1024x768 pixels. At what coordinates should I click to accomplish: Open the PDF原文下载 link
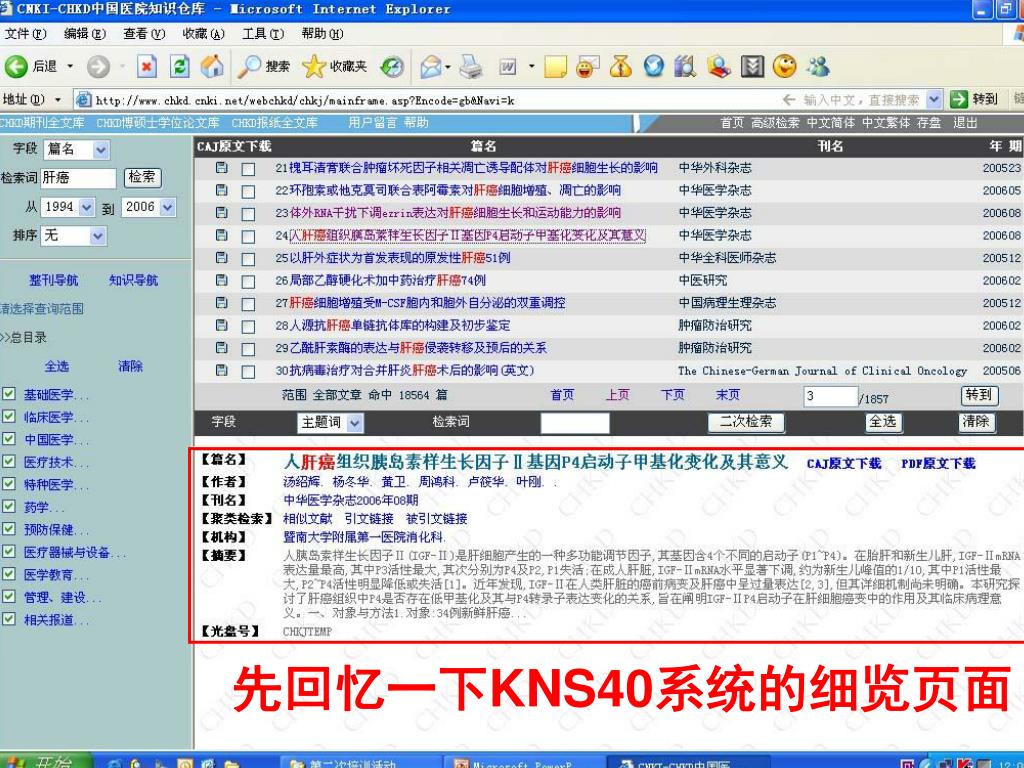click(x=938, y=463)
